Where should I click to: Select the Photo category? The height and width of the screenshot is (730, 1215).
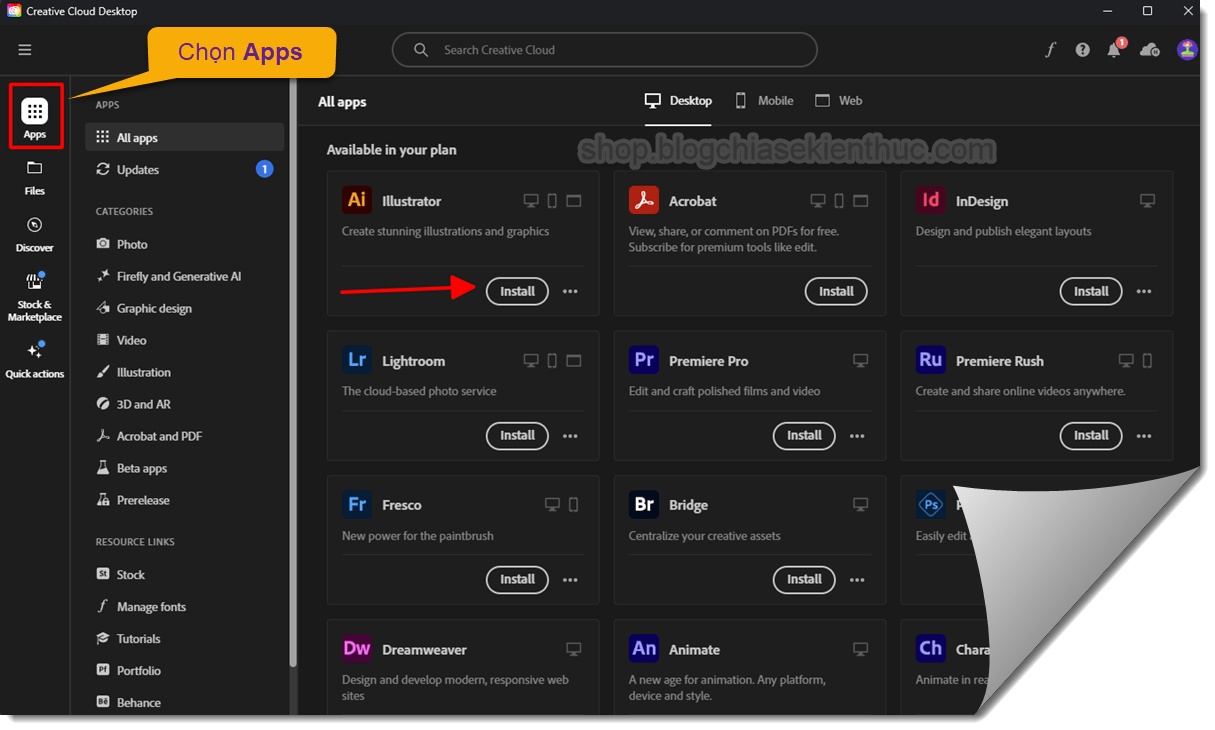[122, 244]
